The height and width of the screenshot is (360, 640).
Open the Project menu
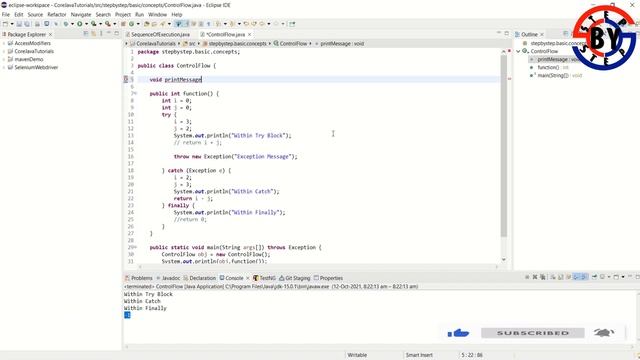[x=123, y=15]
